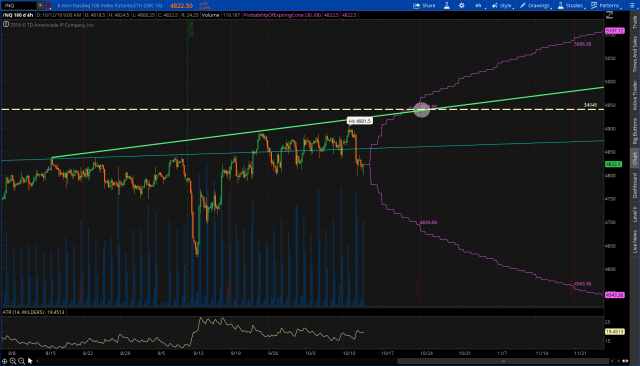Click the red clipboard link icon beside symbol
The width and height of the screenshot is (640, 366).
[49, 5]
